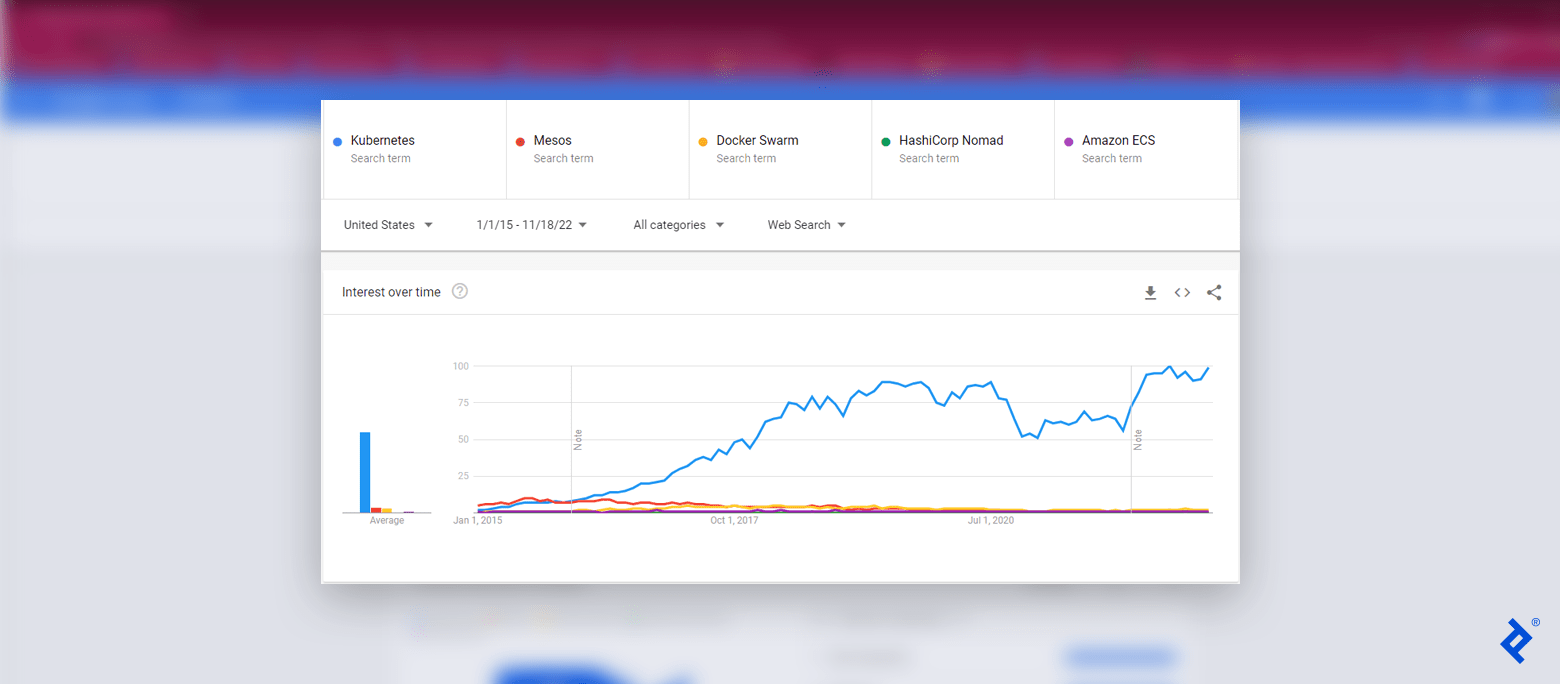
Task: Click the purple Amazon ECS dot
Action: 1068,141
